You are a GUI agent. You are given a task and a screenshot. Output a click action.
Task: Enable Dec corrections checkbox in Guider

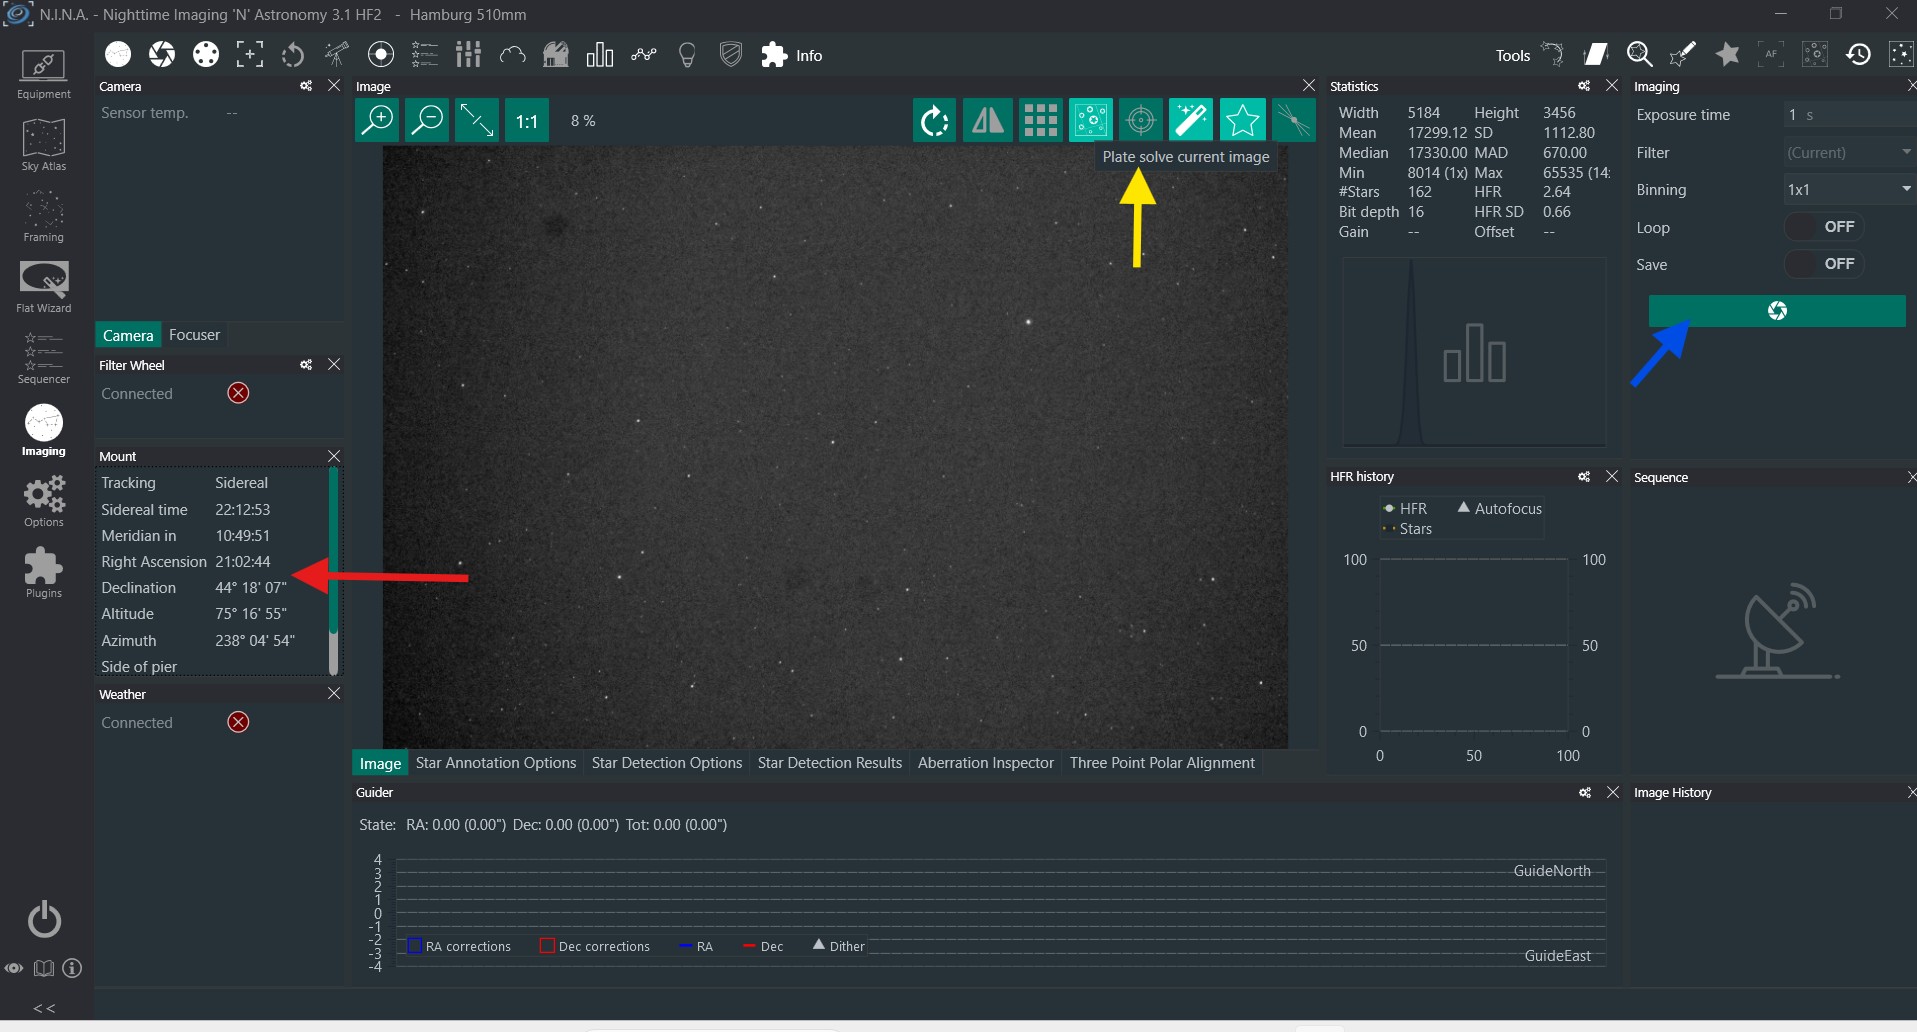(547, 946)
